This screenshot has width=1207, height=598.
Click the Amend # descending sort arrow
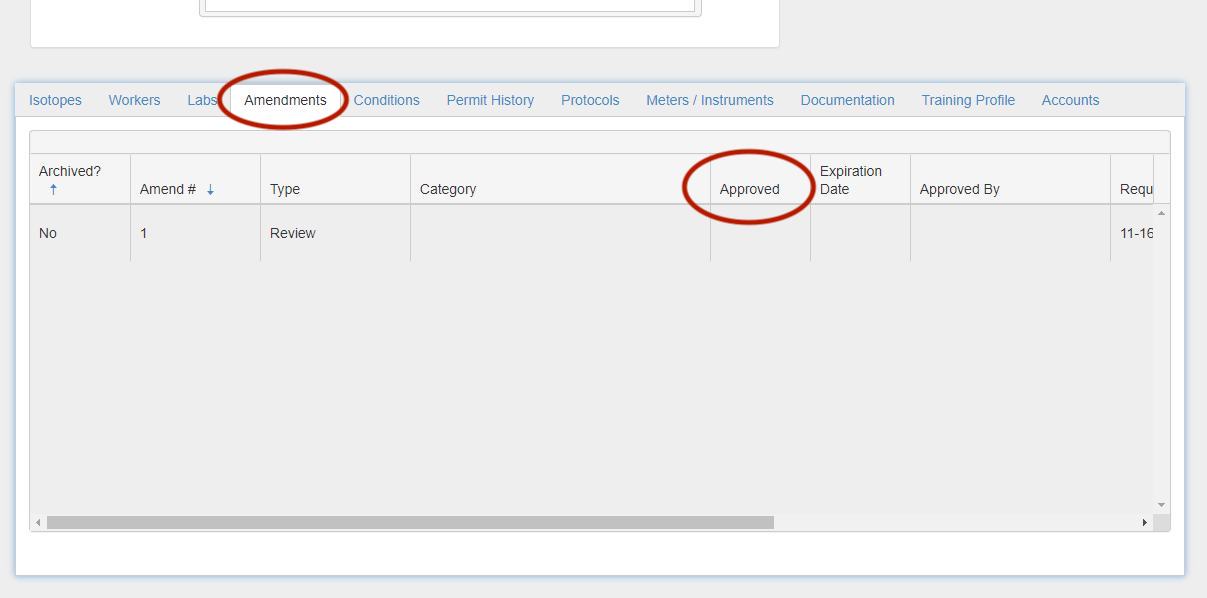pyautogui.click(x=210, y=189)
